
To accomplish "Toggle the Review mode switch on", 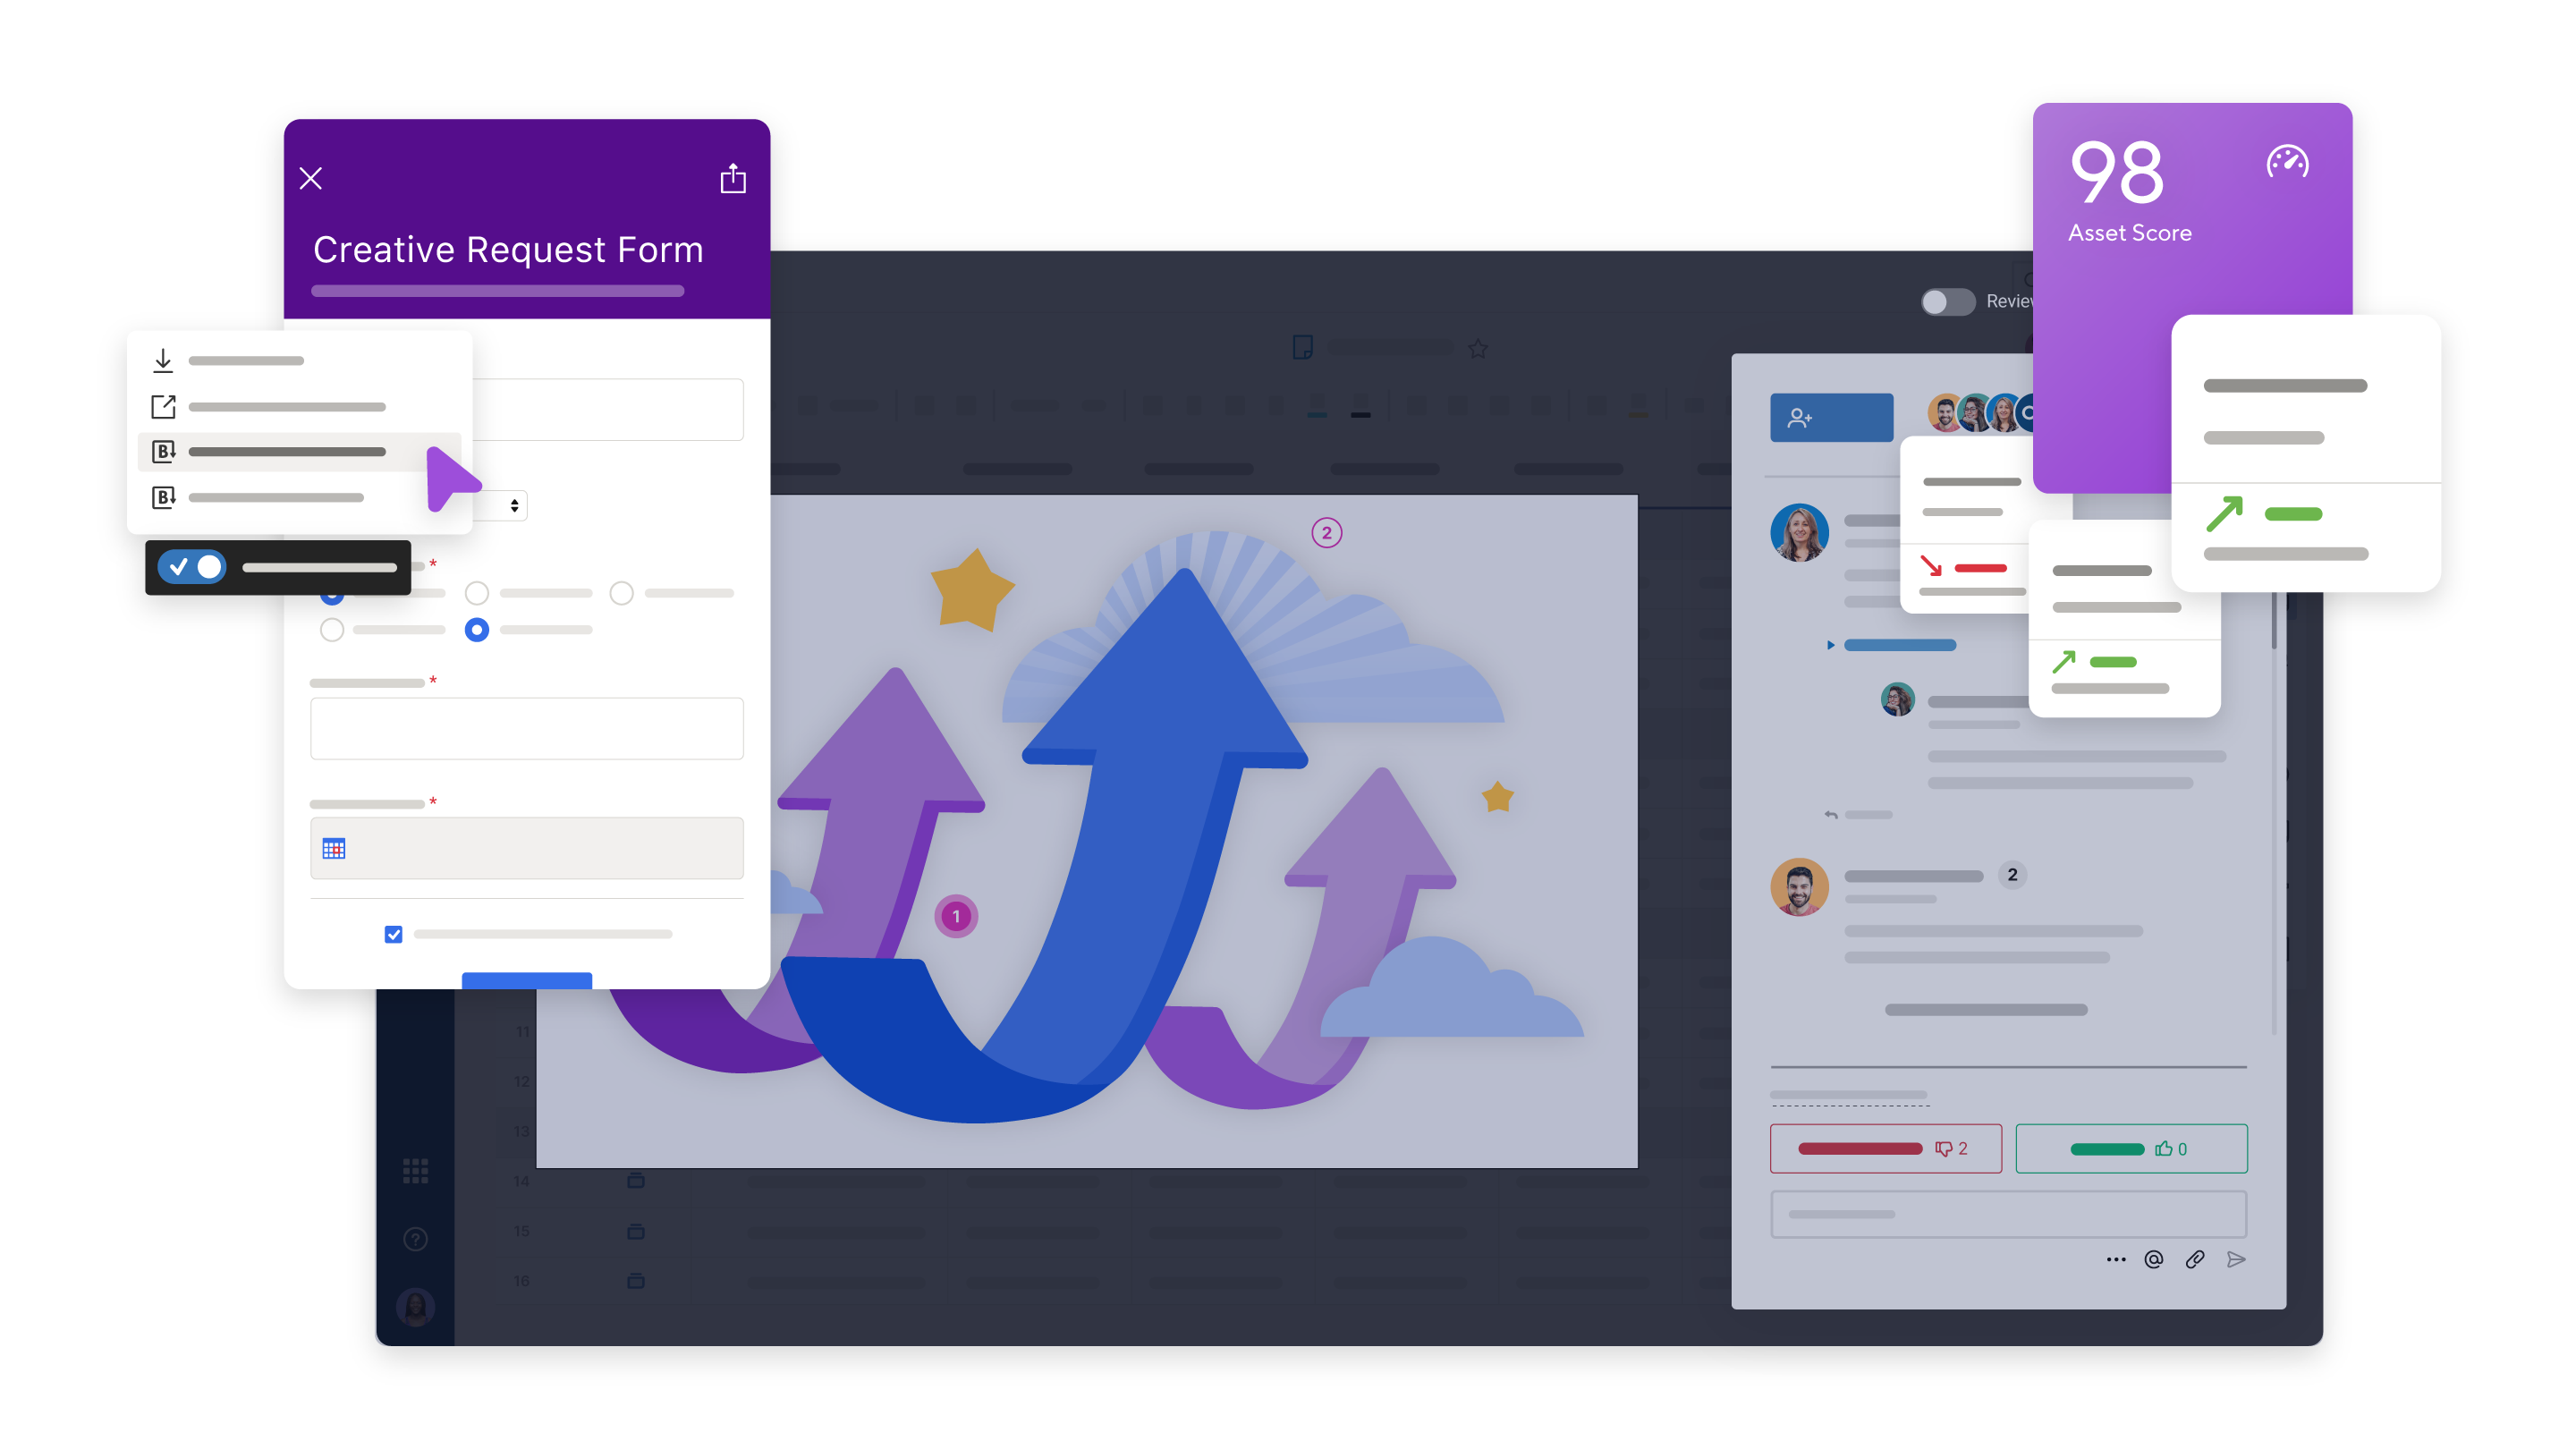I will click(x=1945, y=299).
